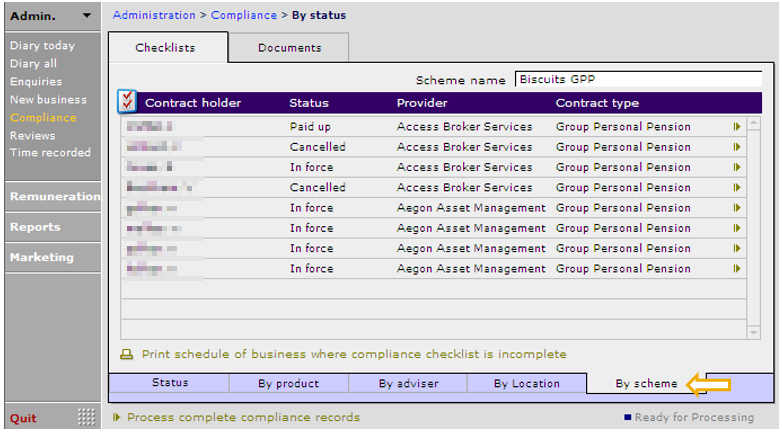Click scrollbar up arrow in the checklist table
Viewport: 782px width, 432px height.
coord(754,123)
